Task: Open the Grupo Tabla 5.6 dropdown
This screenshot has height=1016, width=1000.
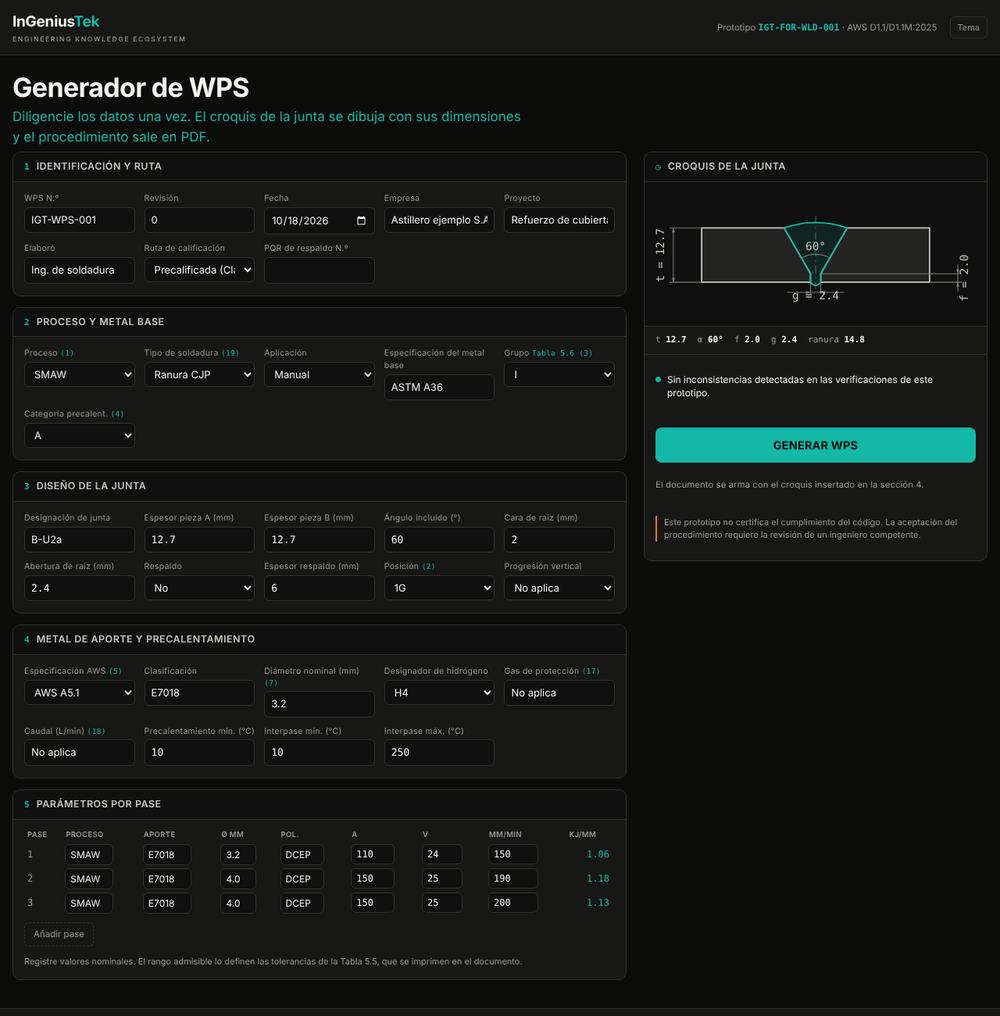Action: [x=559, y=375]
